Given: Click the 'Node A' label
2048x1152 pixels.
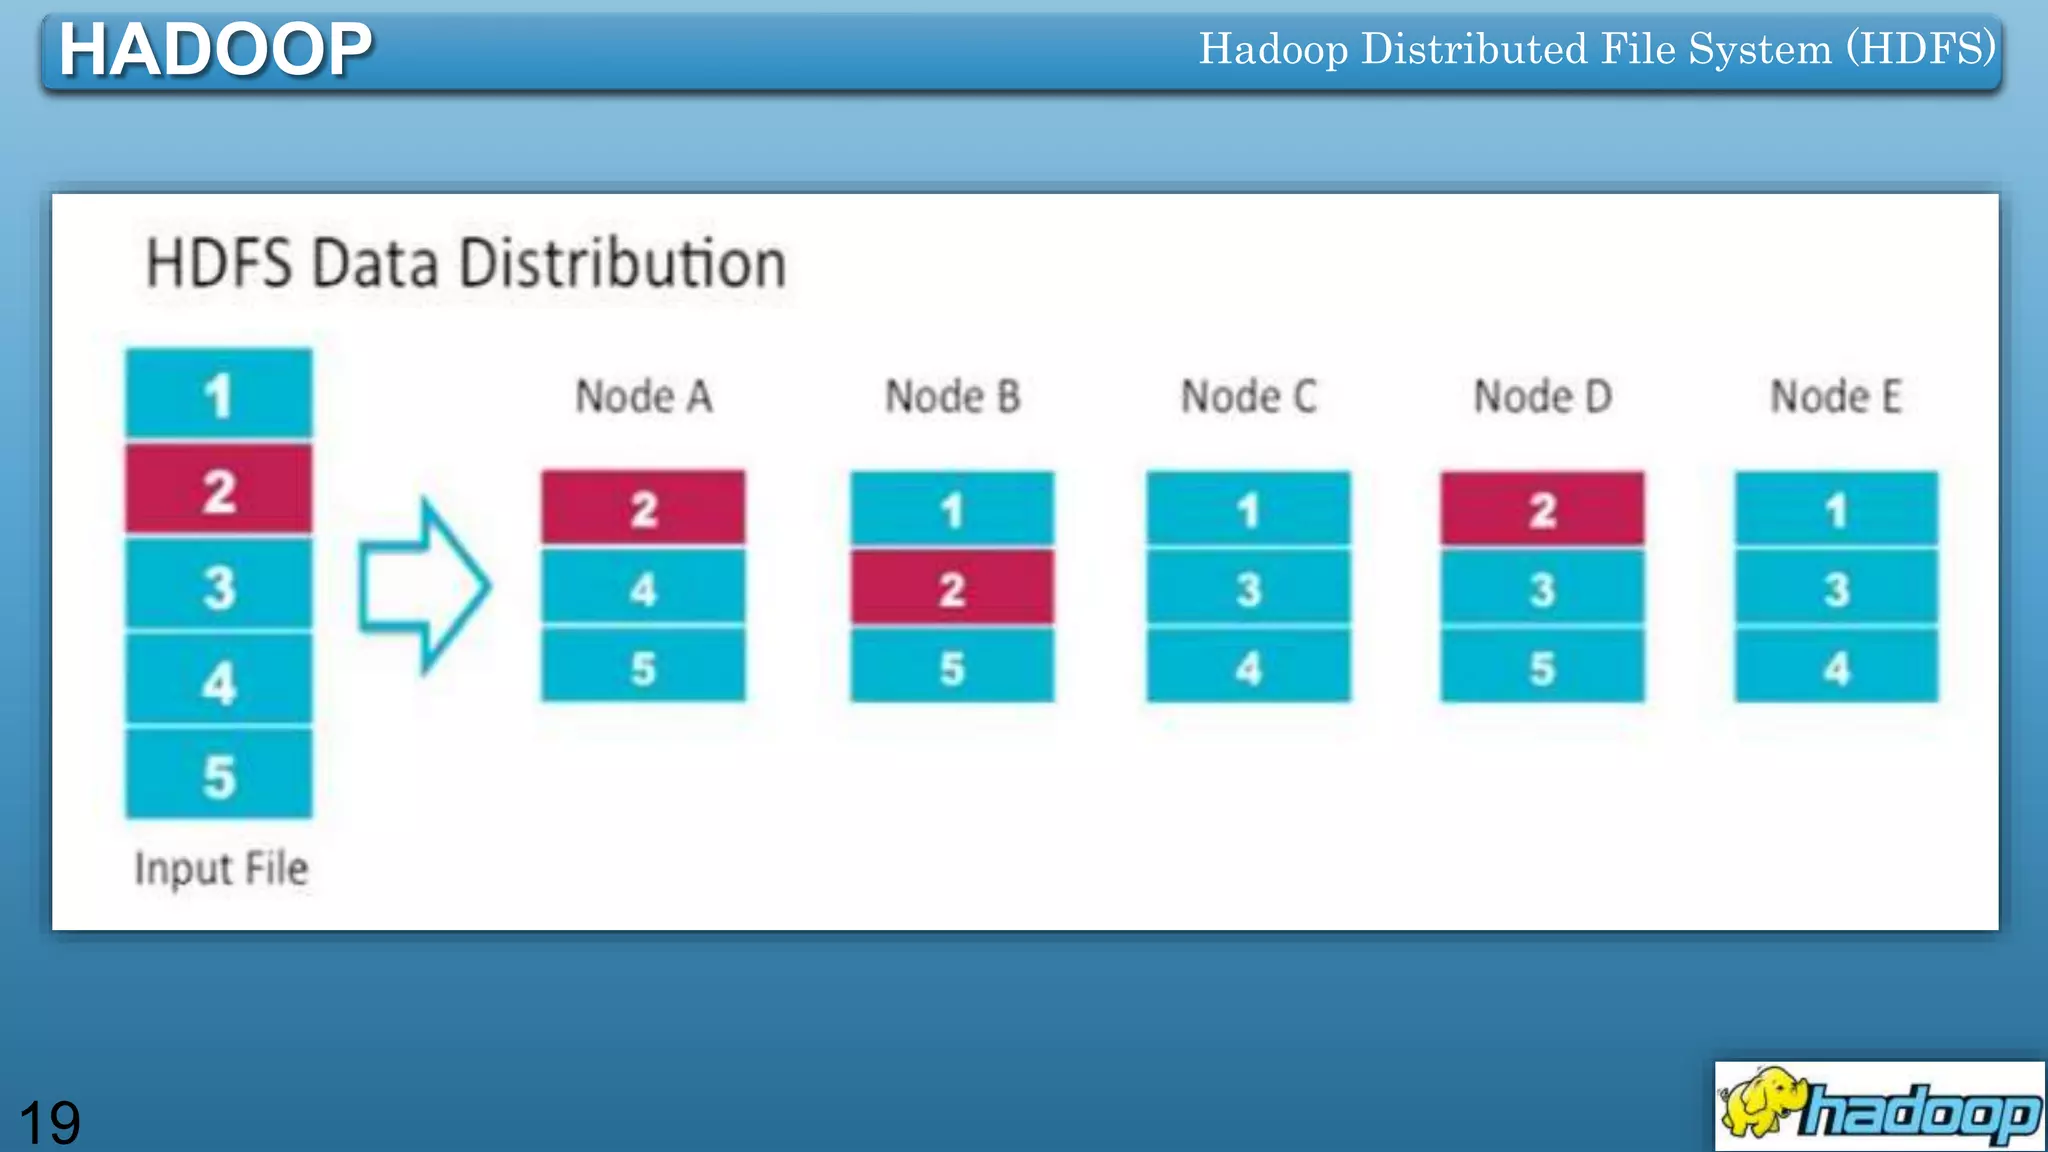Looking at the screenshot, I should point(643,396).
